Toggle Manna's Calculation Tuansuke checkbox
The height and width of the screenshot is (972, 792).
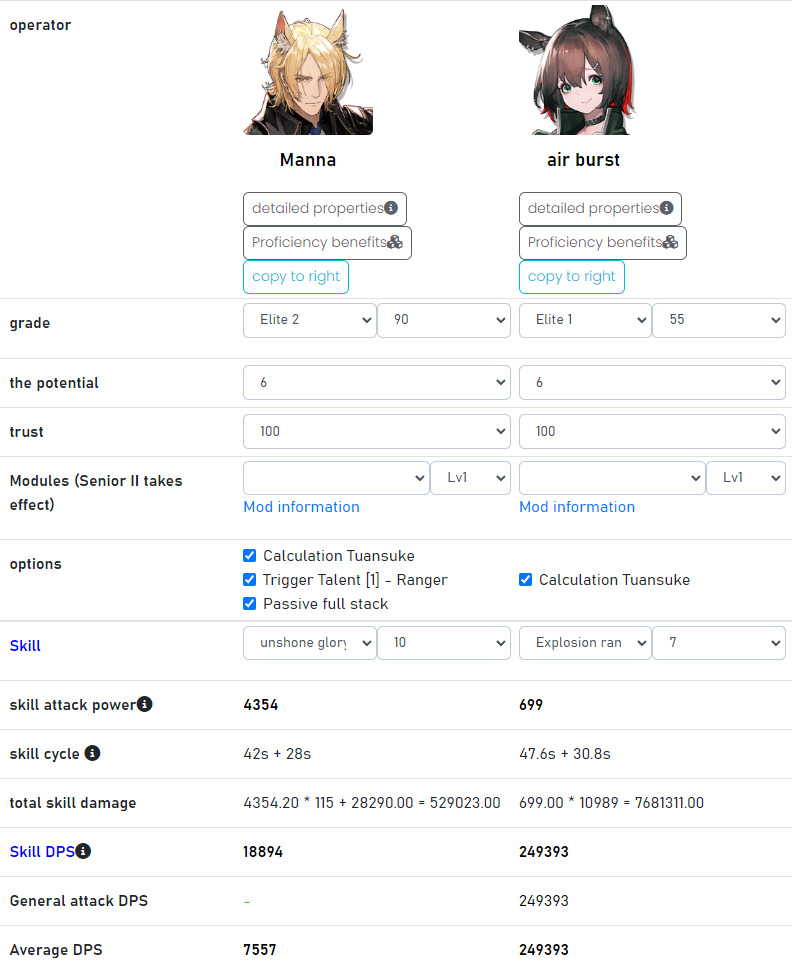[x=250, y=555]
